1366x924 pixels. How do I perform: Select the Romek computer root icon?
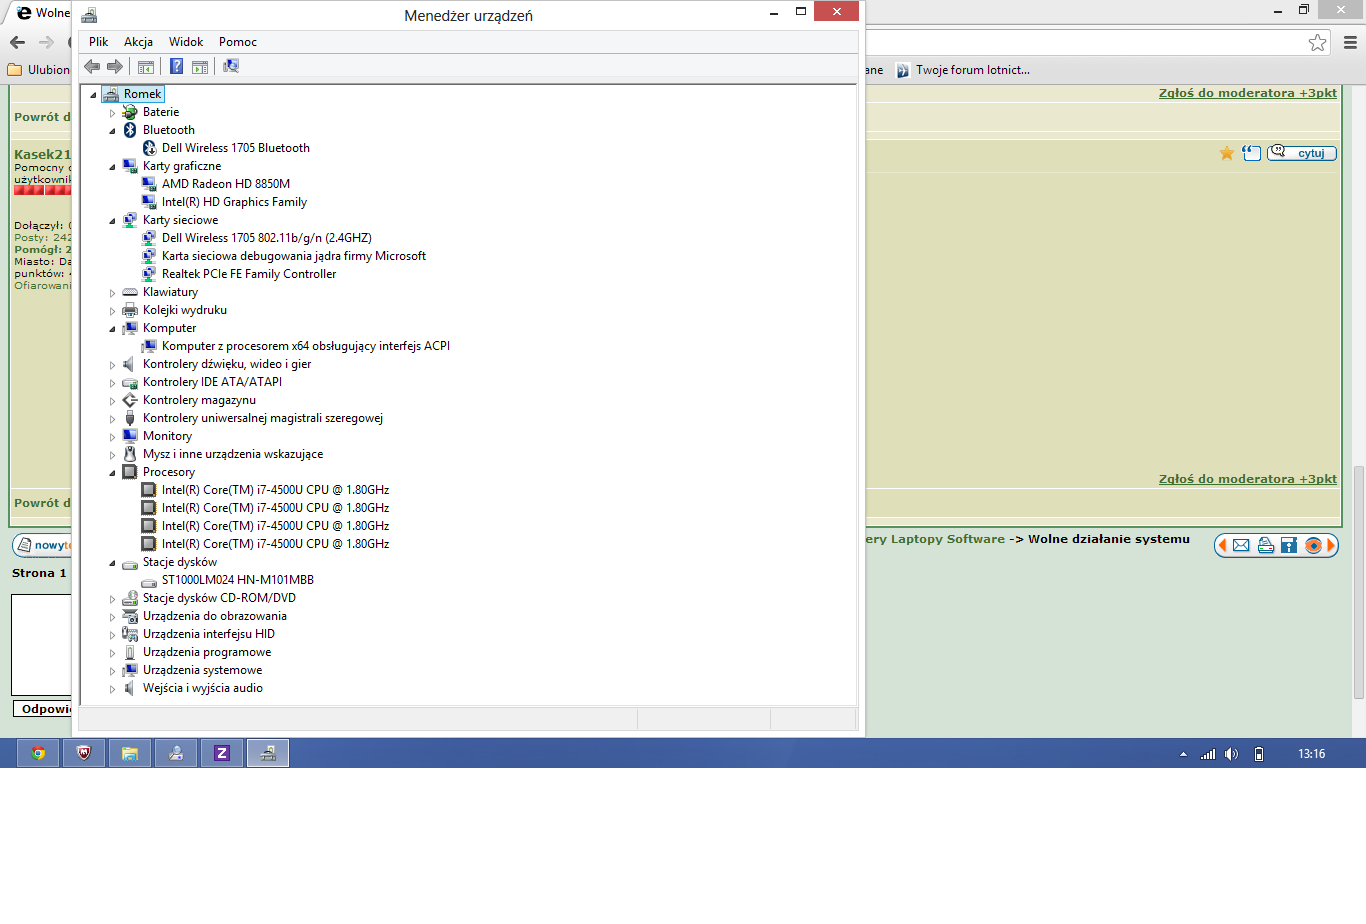click(110, 94)
